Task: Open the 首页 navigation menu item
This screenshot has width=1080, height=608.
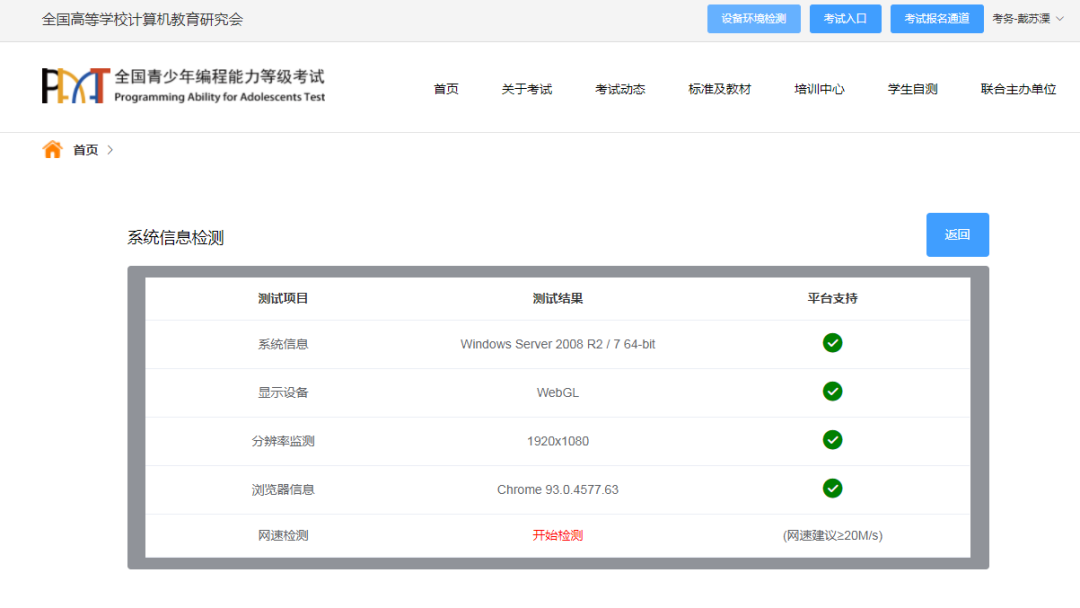Action: 446,89
